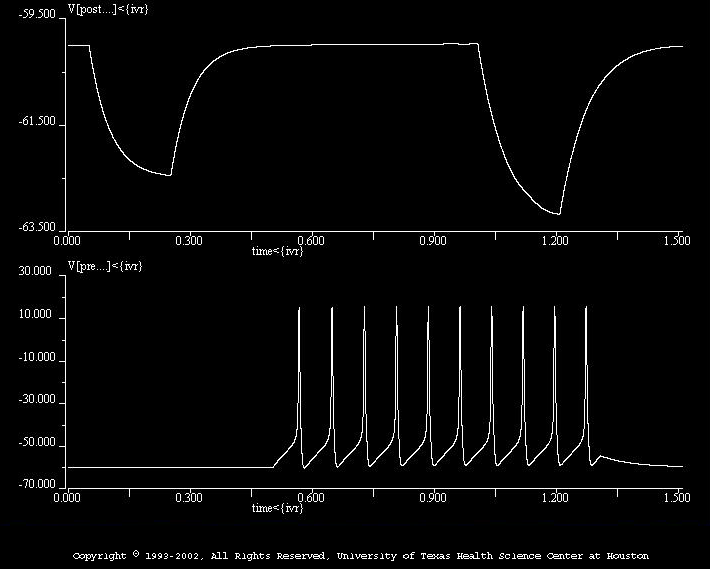Click the 0.600 tick on bottom plot's time axis

310,497
